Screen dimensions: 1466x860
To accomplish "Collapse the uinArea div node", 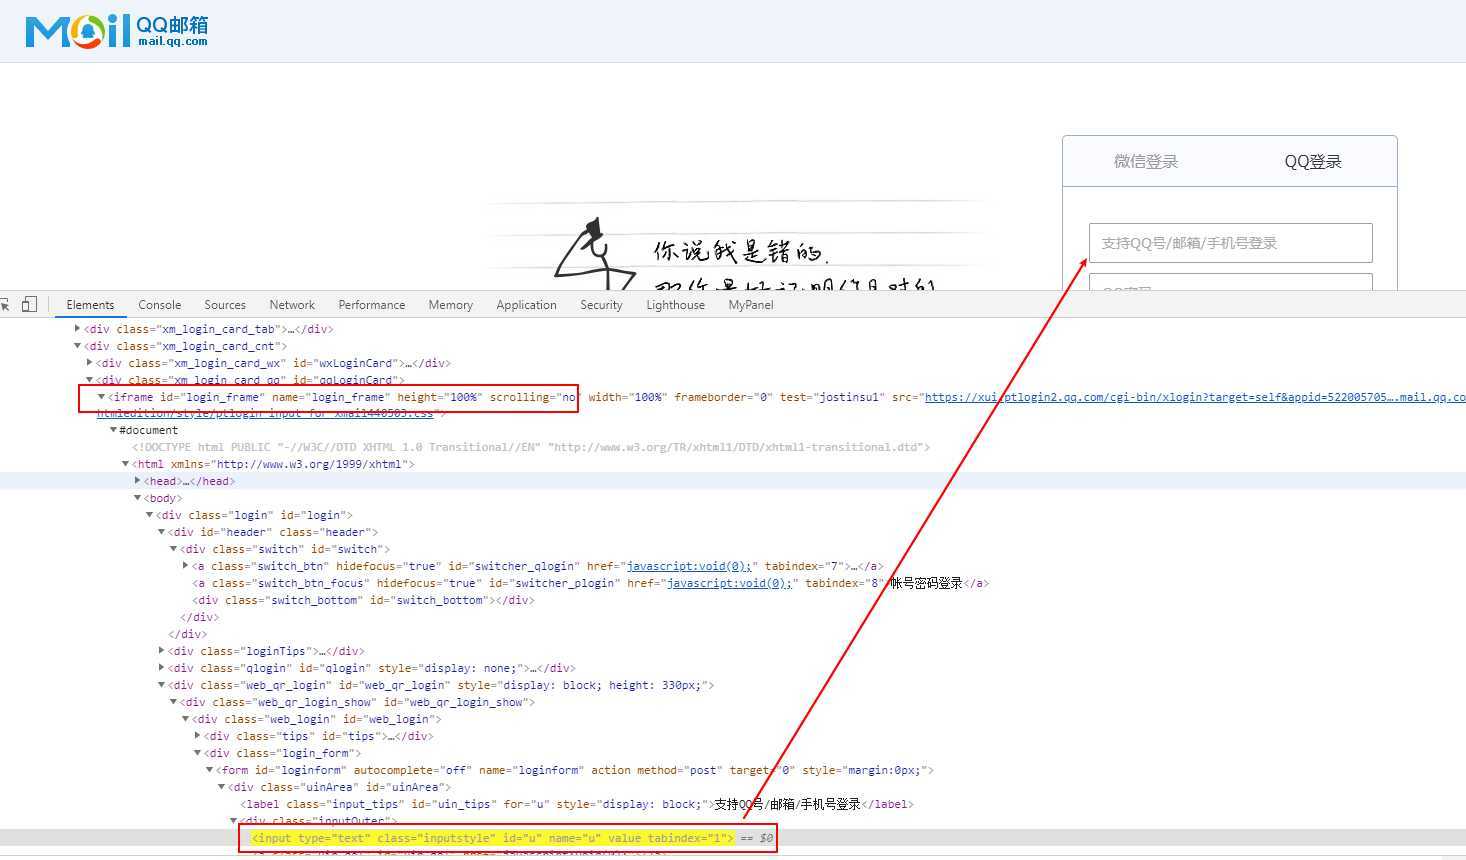I will tap(222, 787).
